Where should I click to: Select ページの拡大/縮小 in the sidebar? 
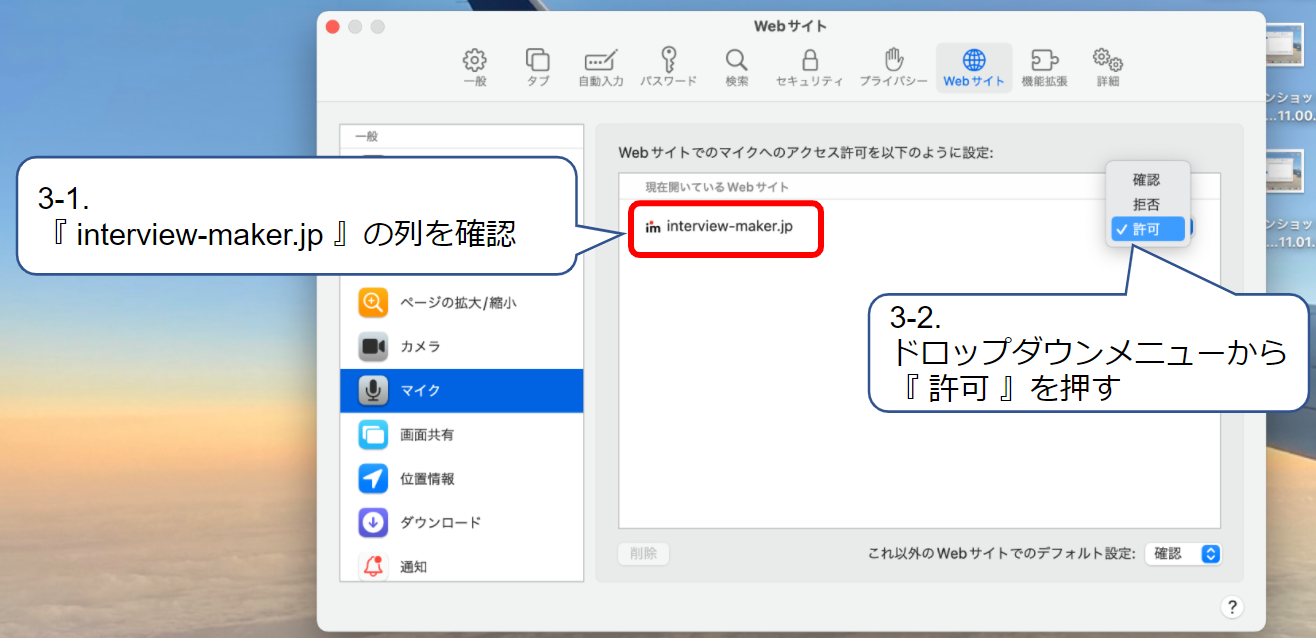click(x=461, y=302)
